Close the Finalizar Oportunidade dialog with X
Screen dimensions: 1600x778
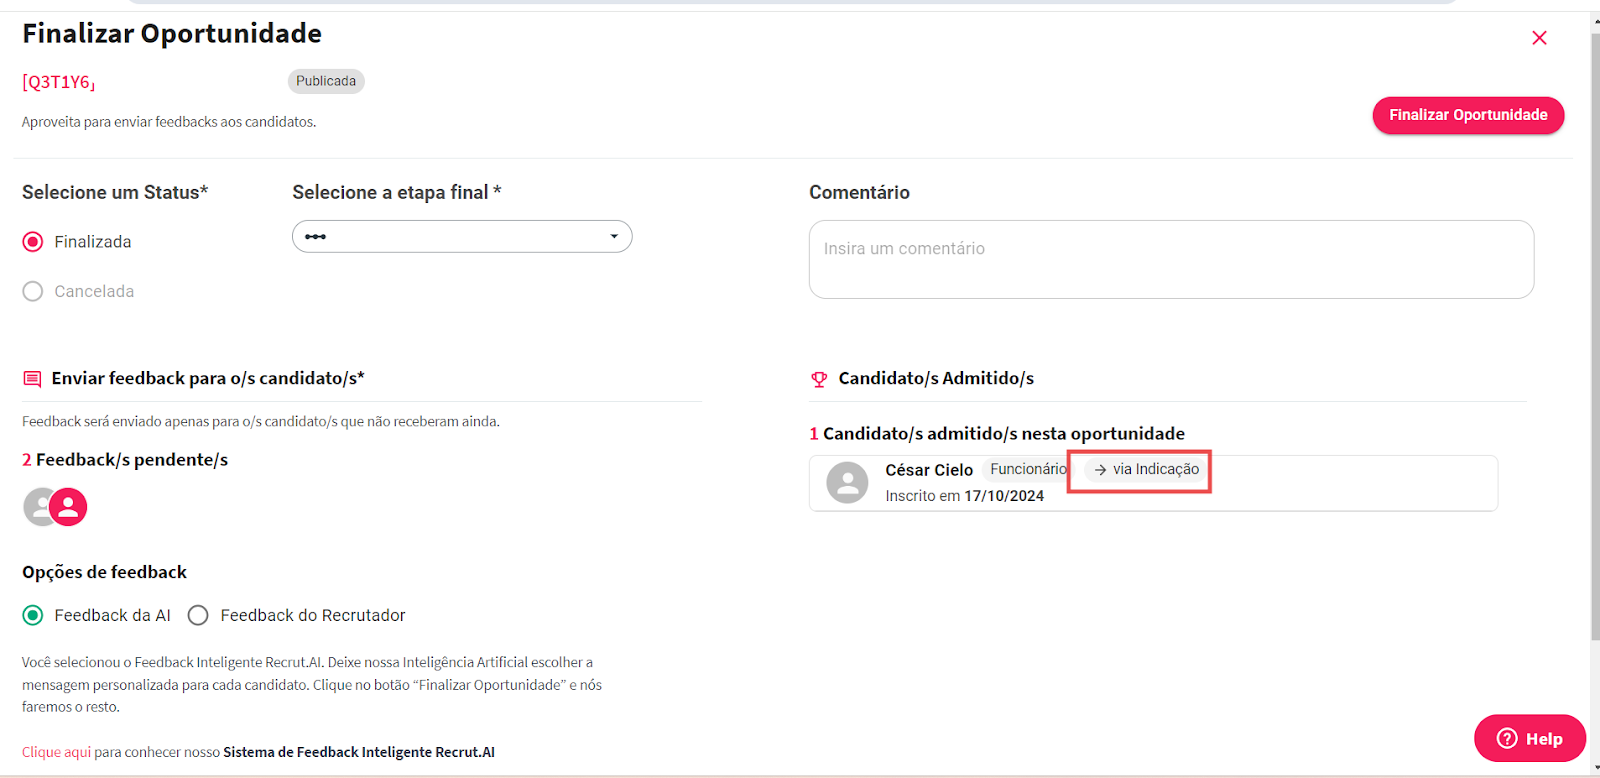click(1539, 38)
